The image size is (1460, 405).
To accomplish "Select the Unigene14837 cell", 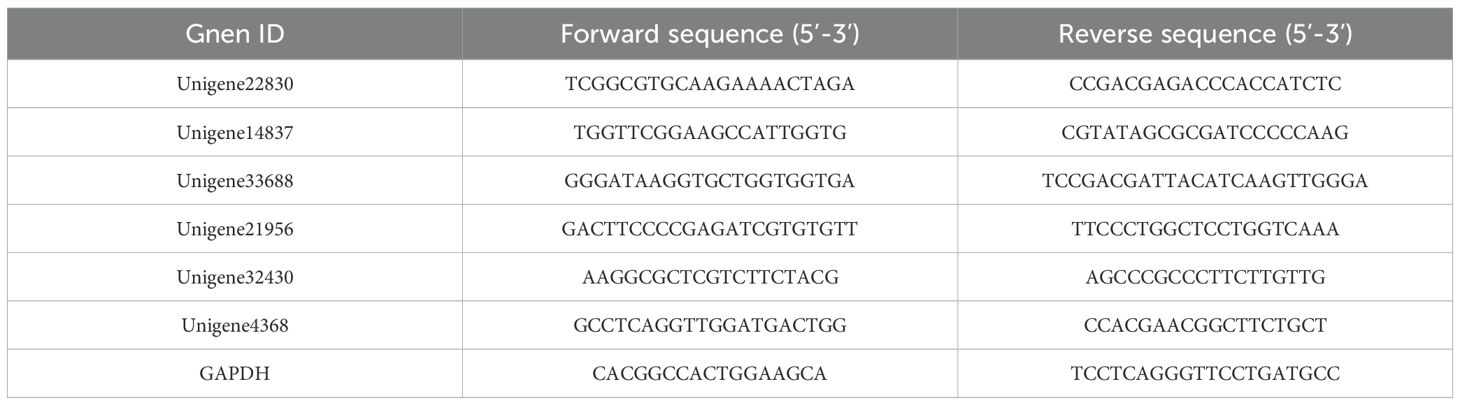I will tap(235, 132).
